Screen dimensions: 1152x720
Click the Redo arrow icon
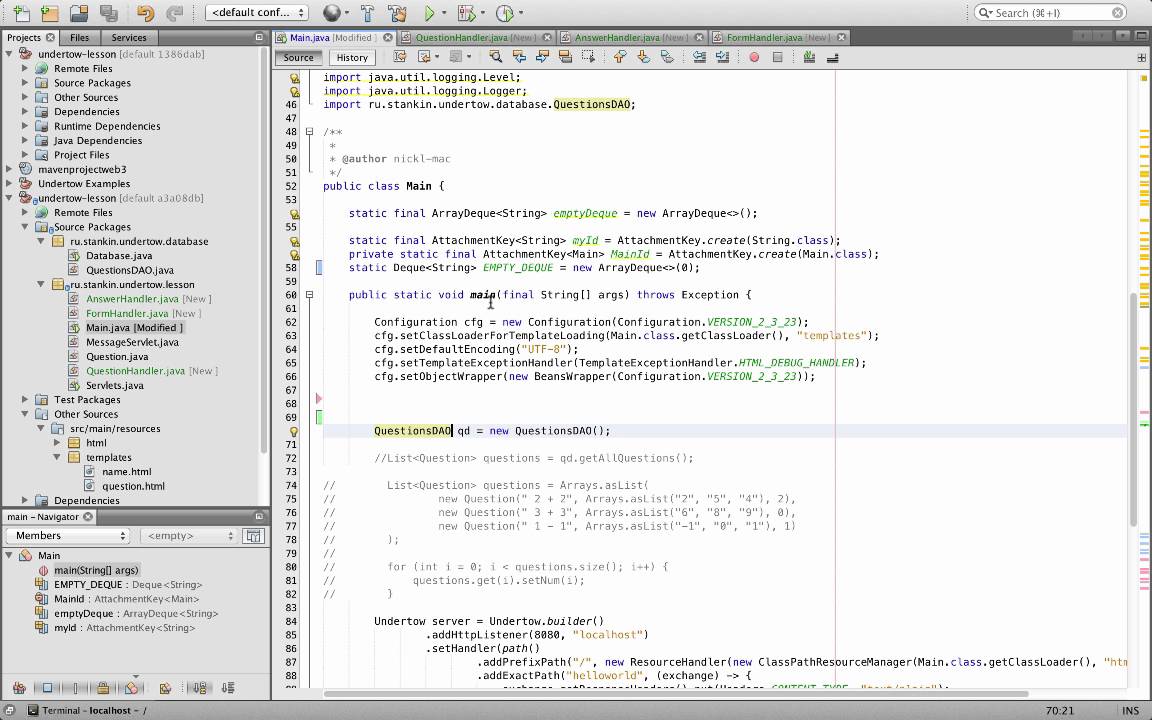(x=175, y=12)
